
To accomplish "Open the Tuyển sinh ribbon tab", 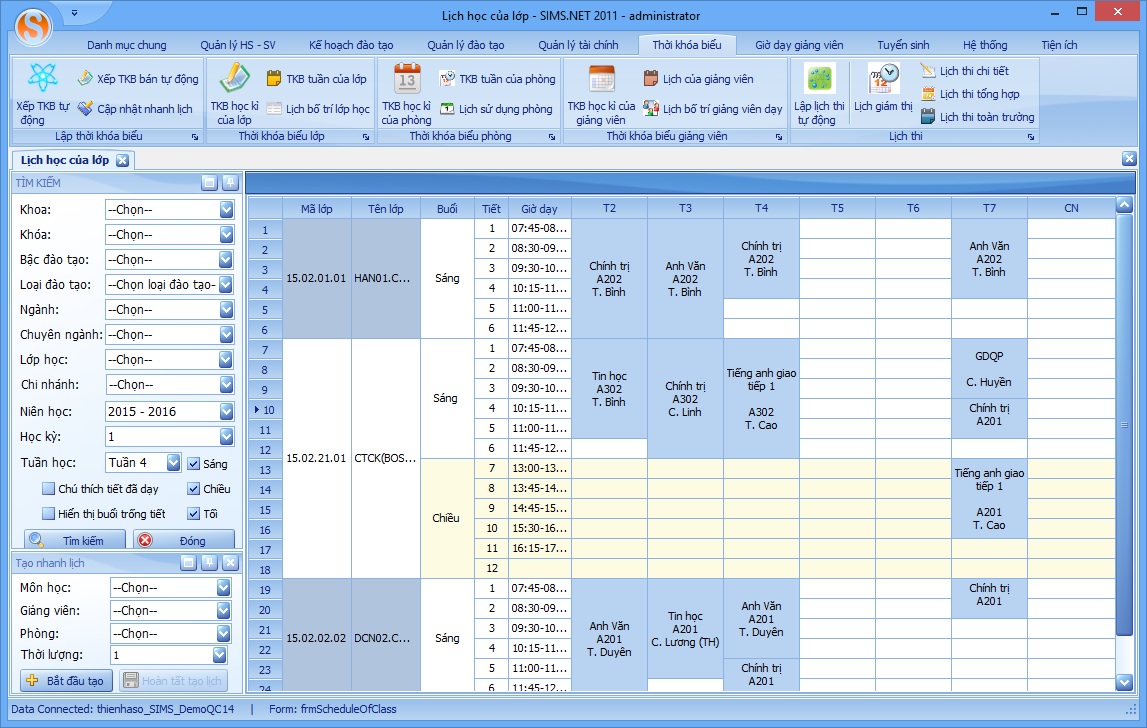I will pyautogui.click(x=903, y=45).
